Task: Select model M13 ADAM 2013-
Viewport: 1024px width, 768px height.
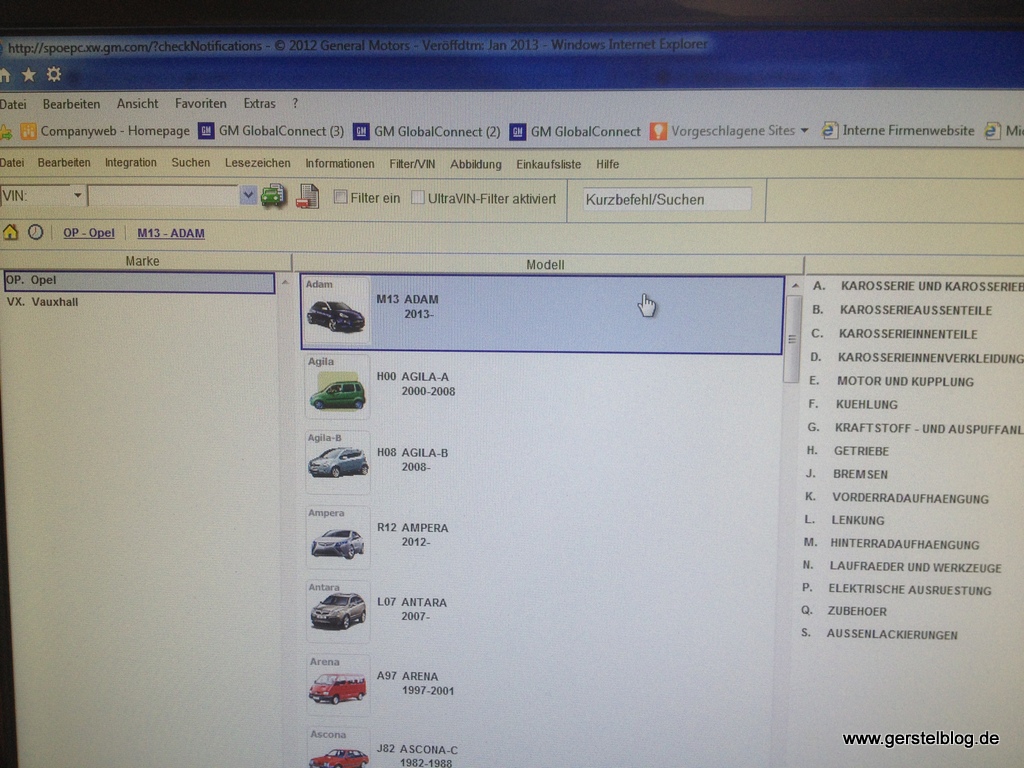Action: [x=542, y=315]
